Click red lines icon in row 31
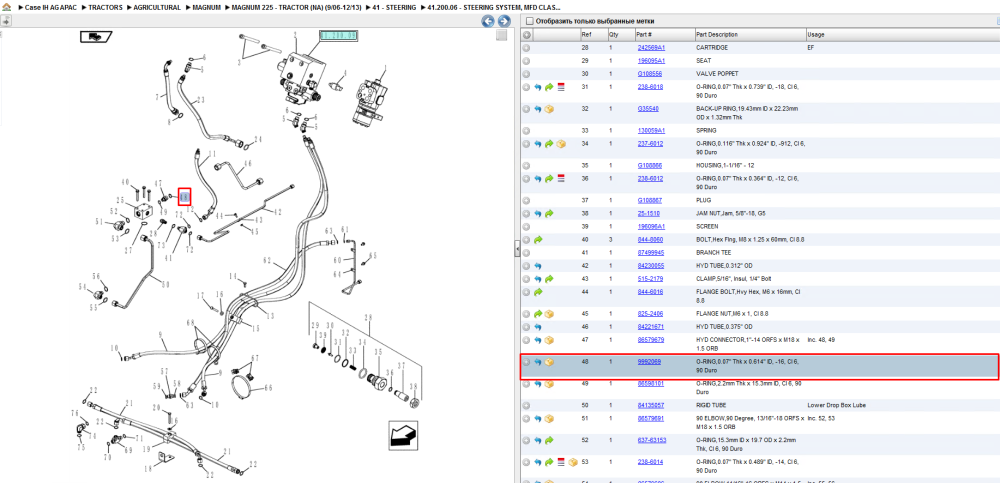Screen dimensions: 1000x483 coord(561,87)
